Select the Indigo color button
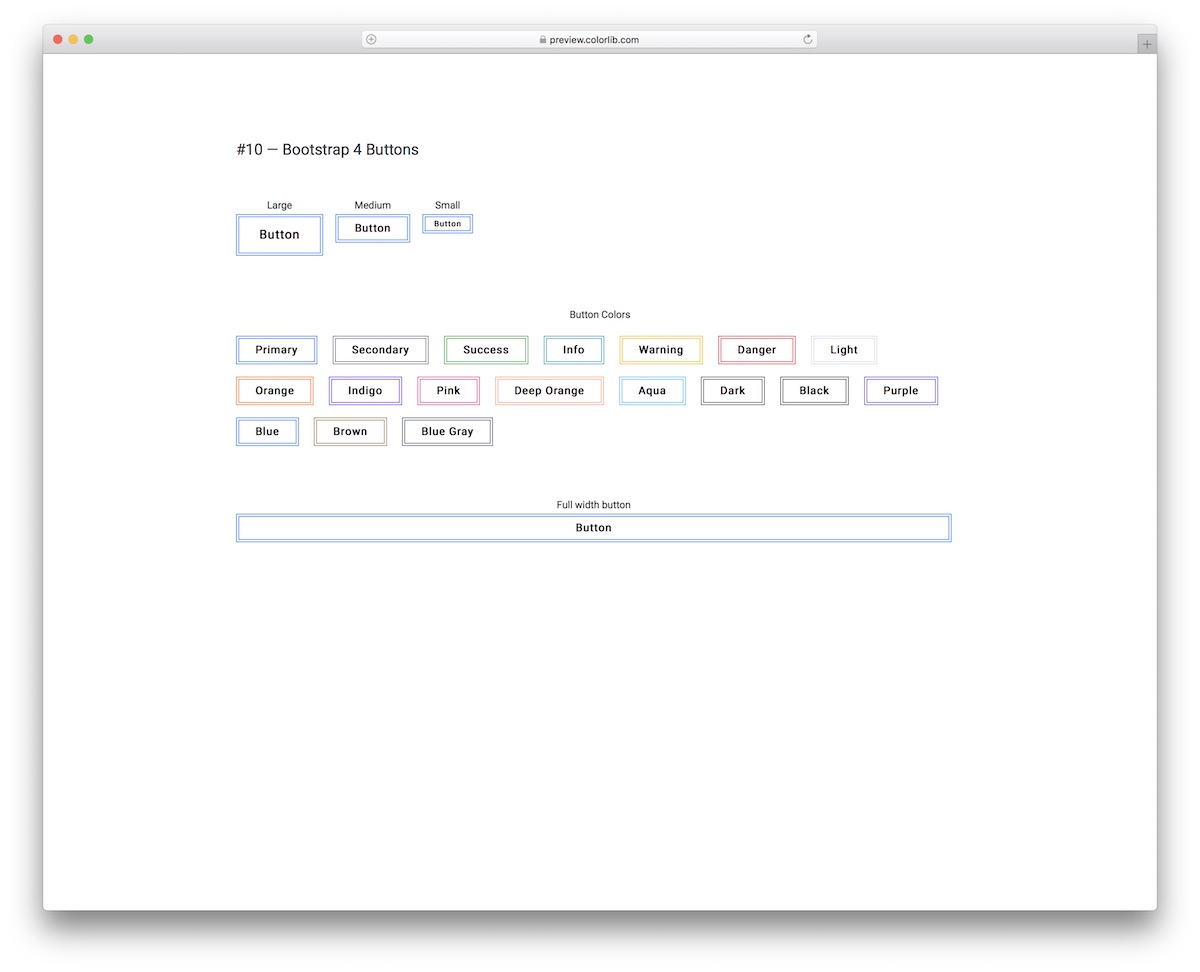This screenshot has width=1200, height=972. tap(364, 390)
